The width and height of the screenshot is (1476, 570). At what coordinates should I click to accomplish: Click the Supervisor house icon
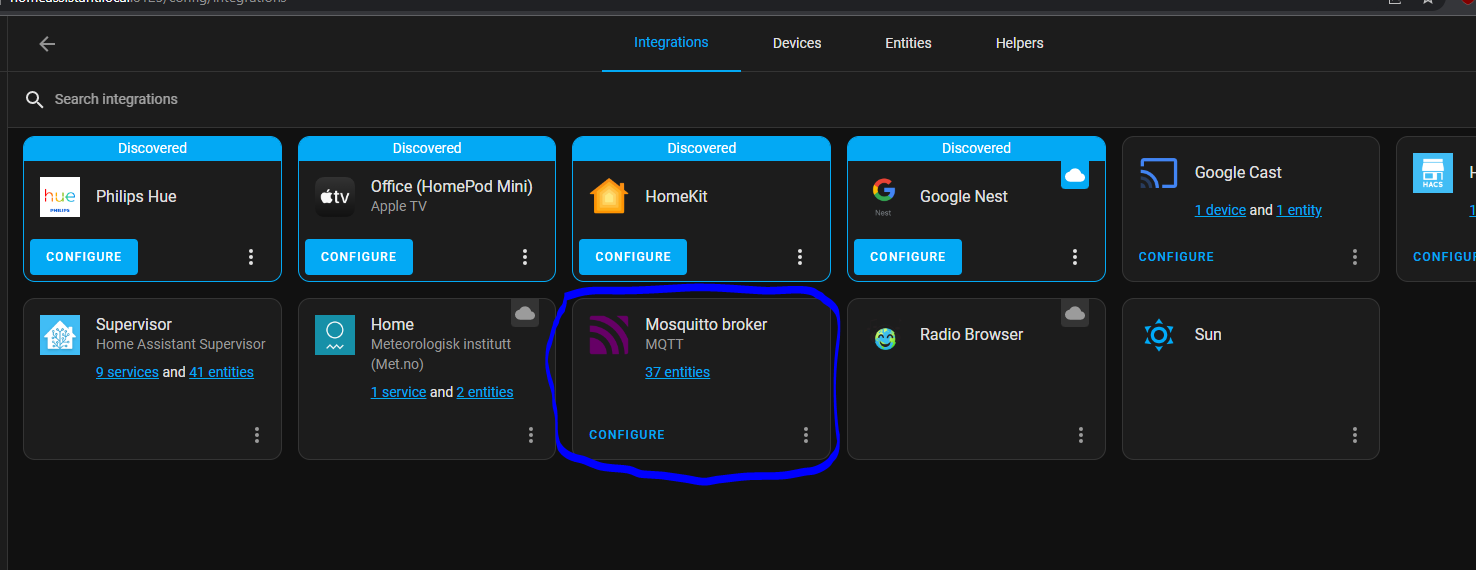point(60,335)
